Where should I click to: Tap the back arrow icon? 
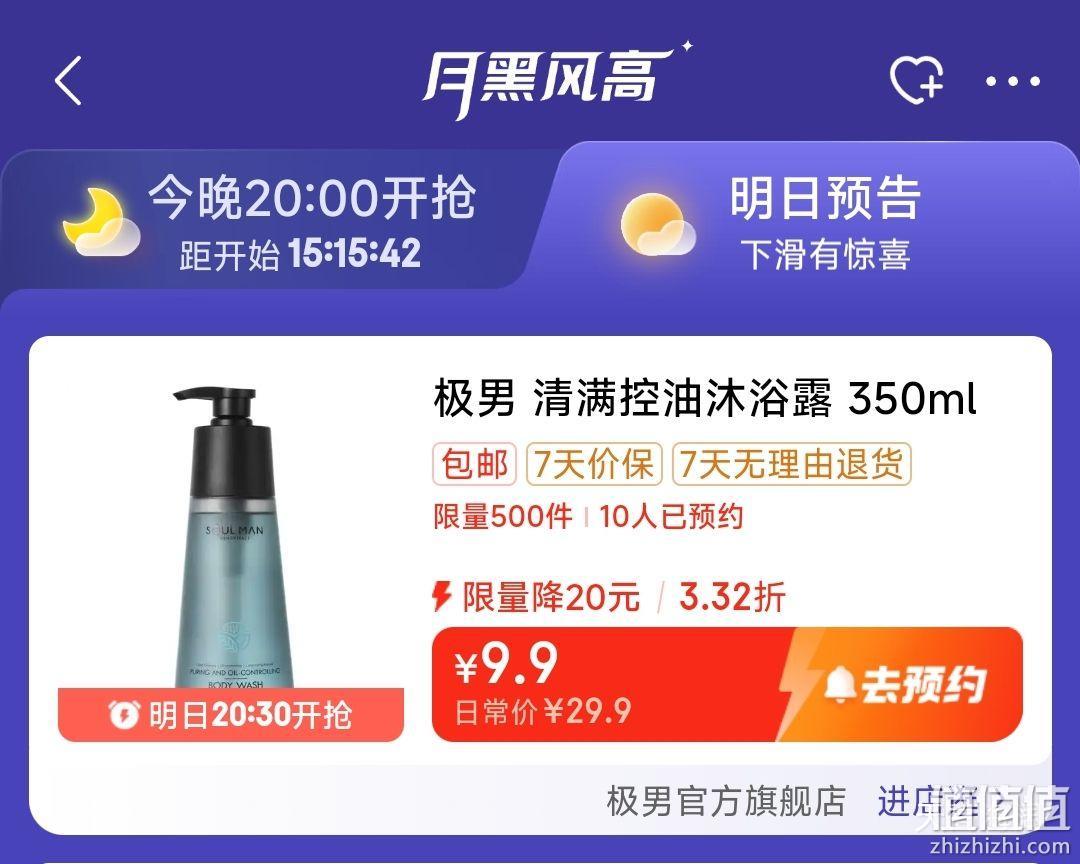[68, 81]
